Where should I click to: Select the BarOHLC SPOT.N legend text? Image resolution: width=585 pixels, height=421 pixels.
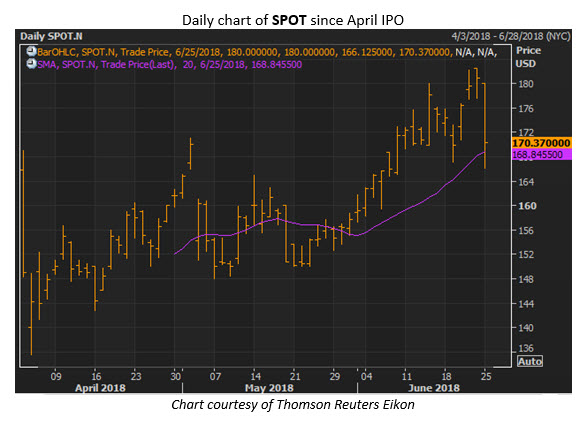267,52
